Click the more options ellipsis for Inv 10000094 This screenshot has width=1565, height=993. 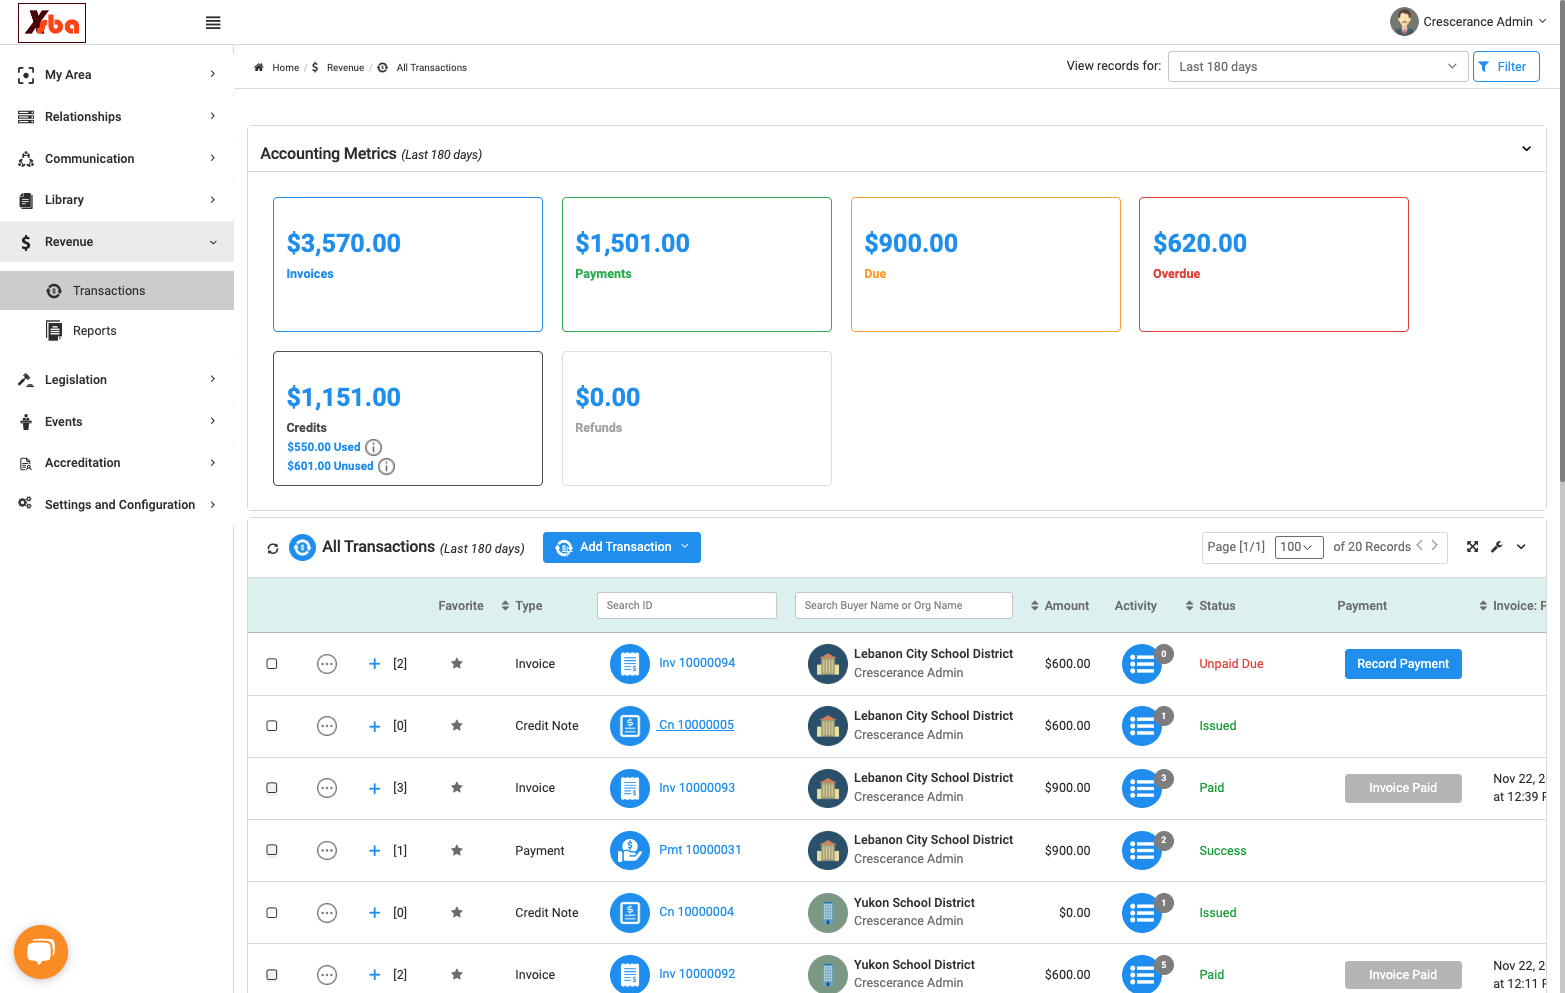[327, 664]
